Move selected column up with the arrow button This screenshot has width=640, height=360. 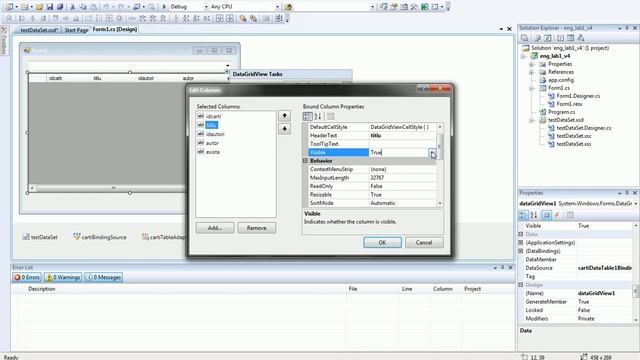click(x=284, y=116)
